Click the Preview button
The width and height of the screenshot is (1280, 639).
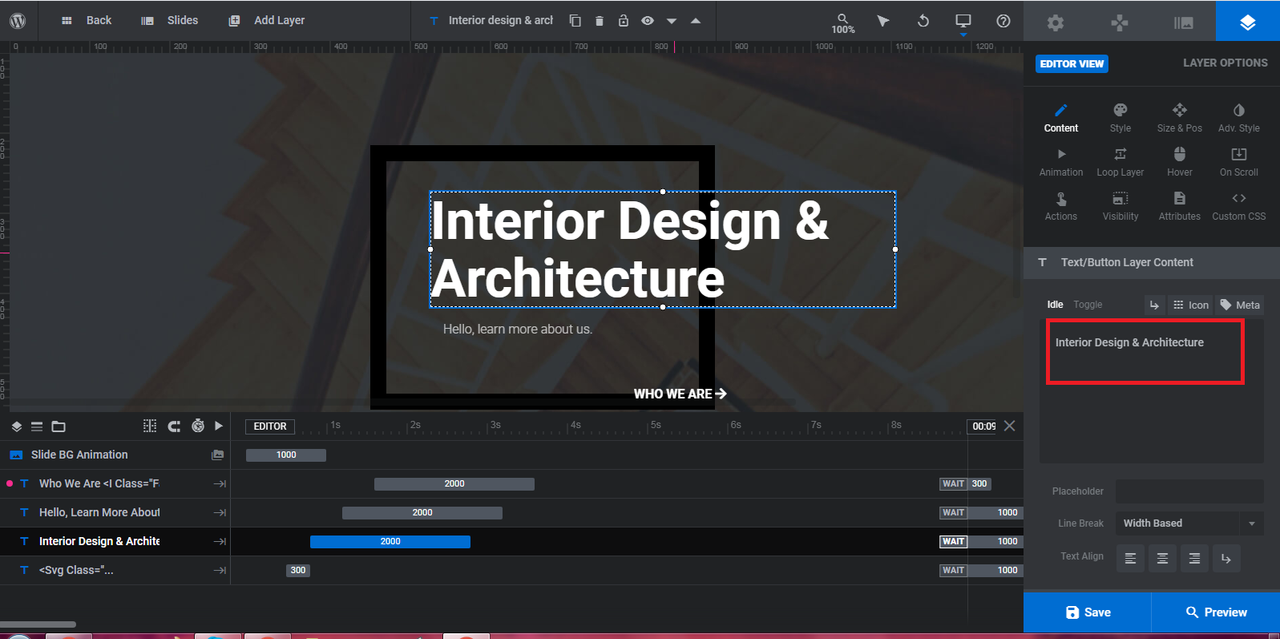coord(1216,612)
